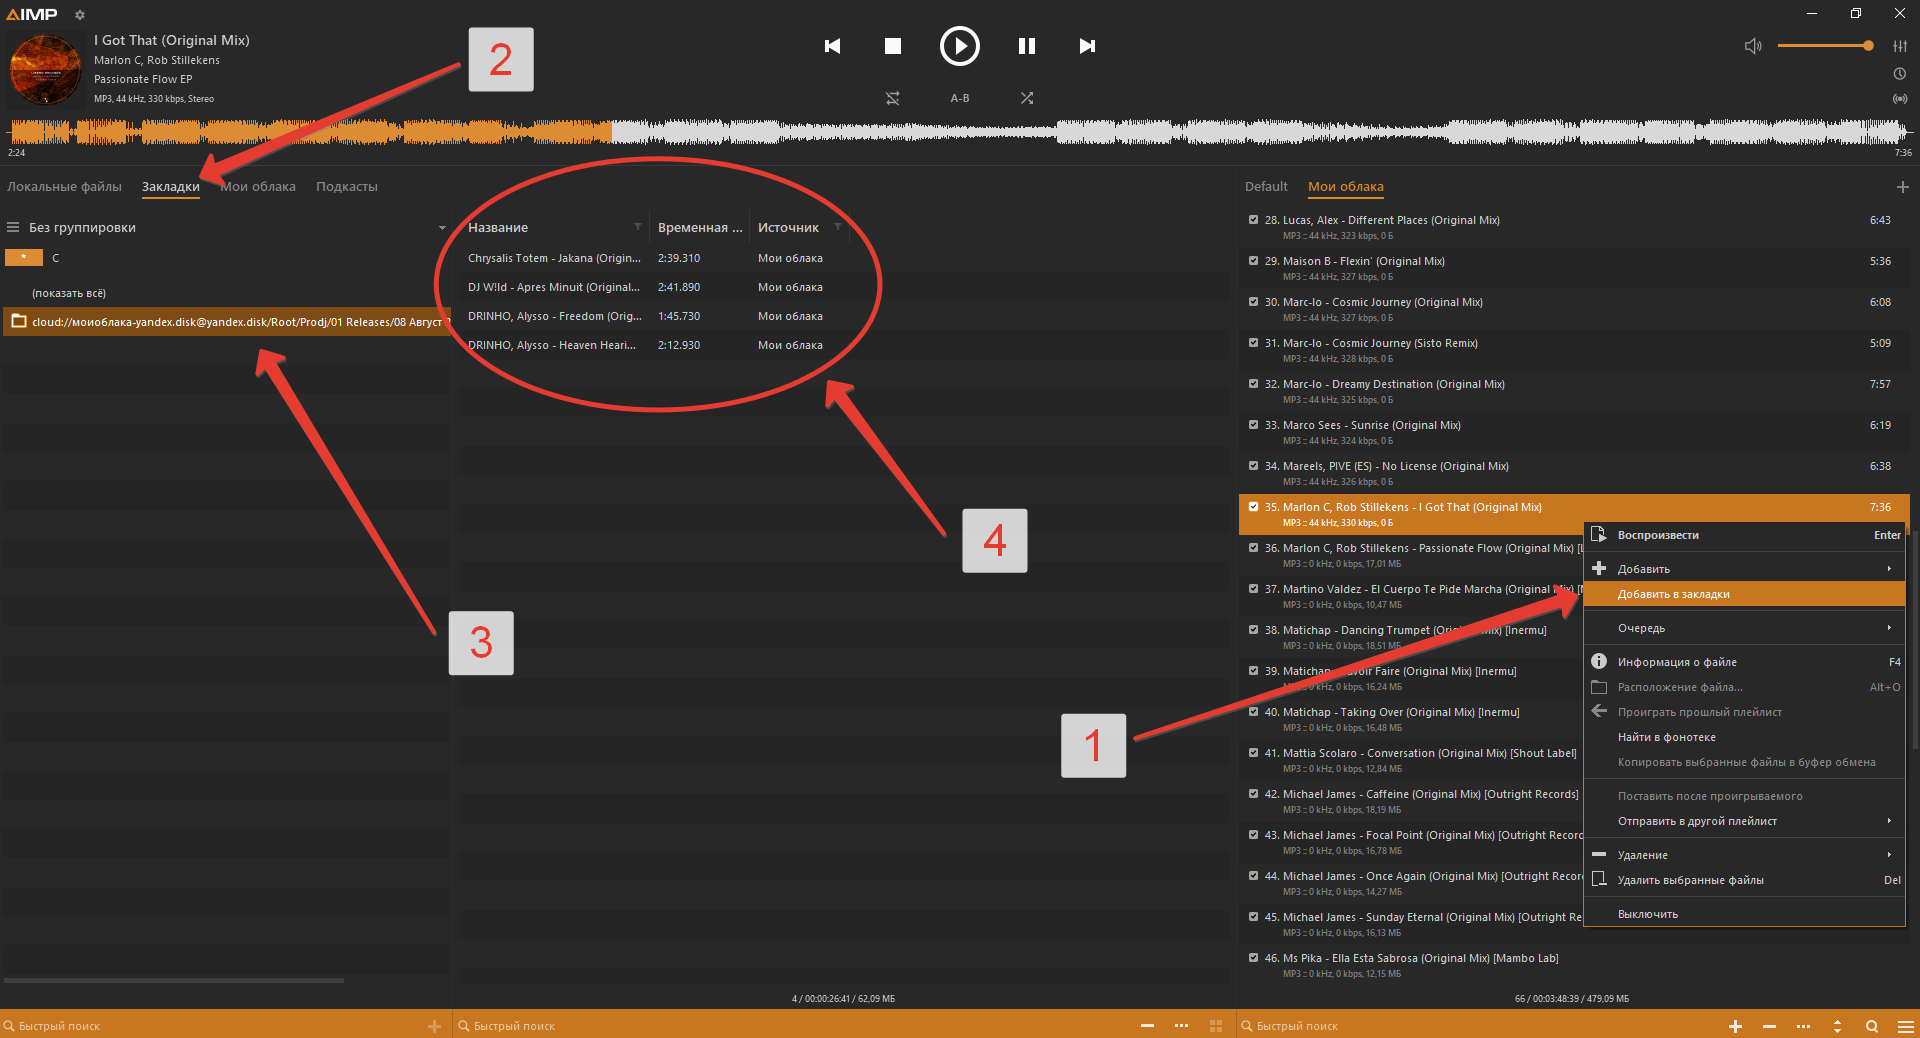Choose Выключить in context menu
Screen dimensions: 1920x1038
pyautogui.click(x=1744, y=914)
